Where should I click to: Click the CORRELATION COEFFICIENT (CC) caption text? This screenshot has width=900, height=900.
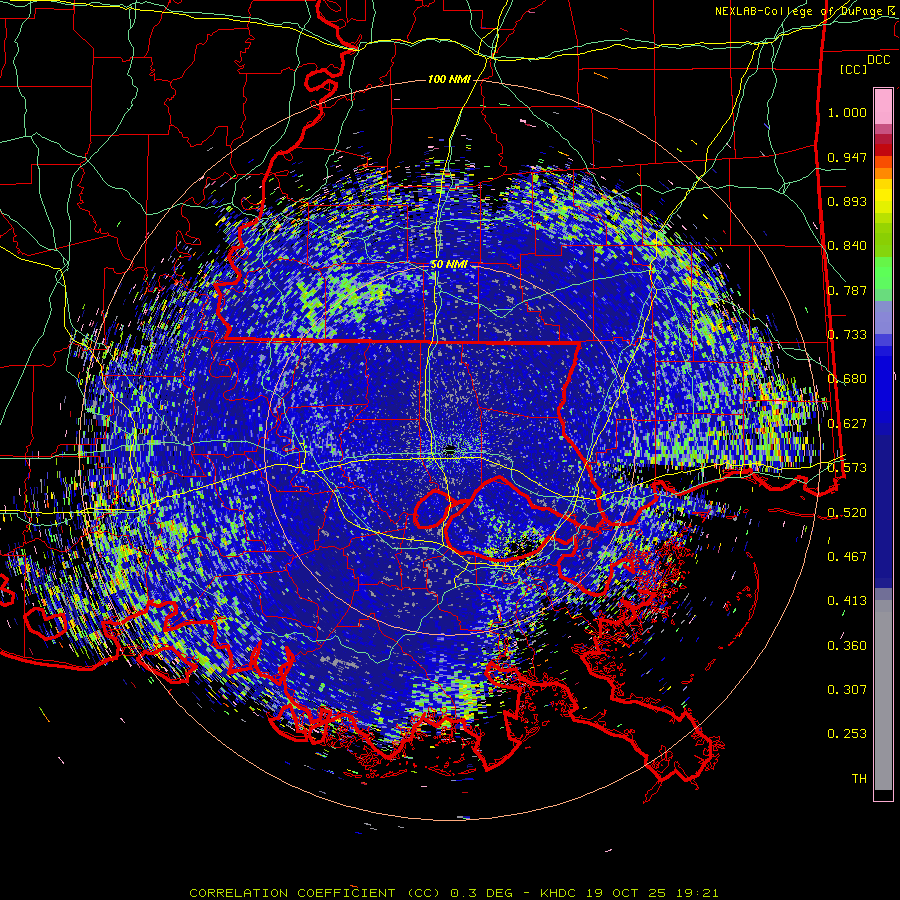pos(315,893)
